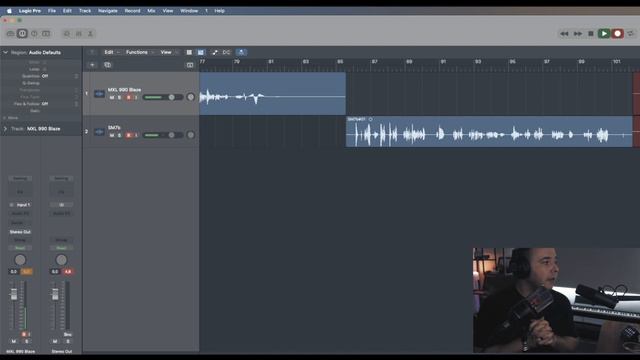This screenshot has height=360, width=640.
Task: Open the tracks area Edit menu
Action: pos(111,52)
